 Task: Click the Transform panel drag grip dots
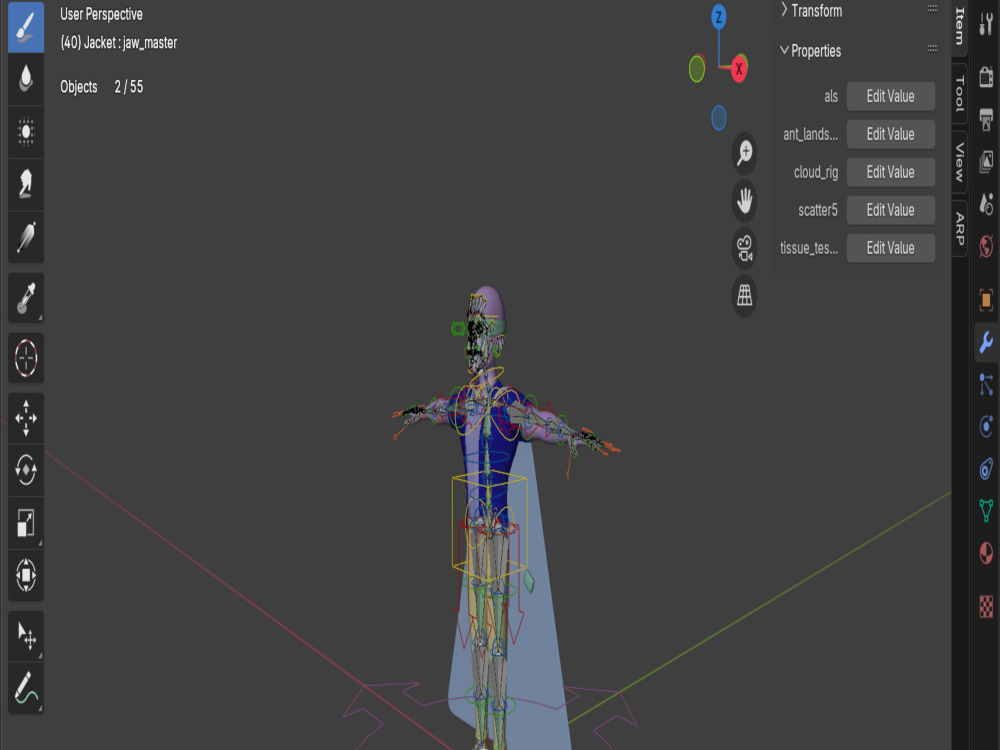[x=932, y=9]
